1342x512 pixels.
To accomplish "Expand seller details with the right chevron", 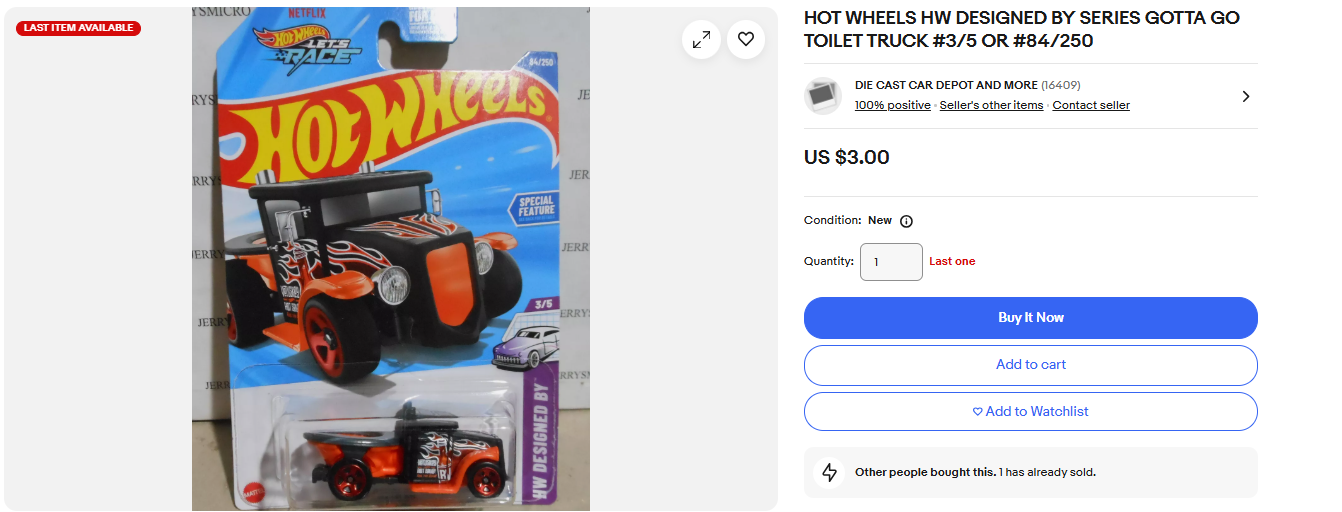I will pyautogui.click(x=1245, y=96).
